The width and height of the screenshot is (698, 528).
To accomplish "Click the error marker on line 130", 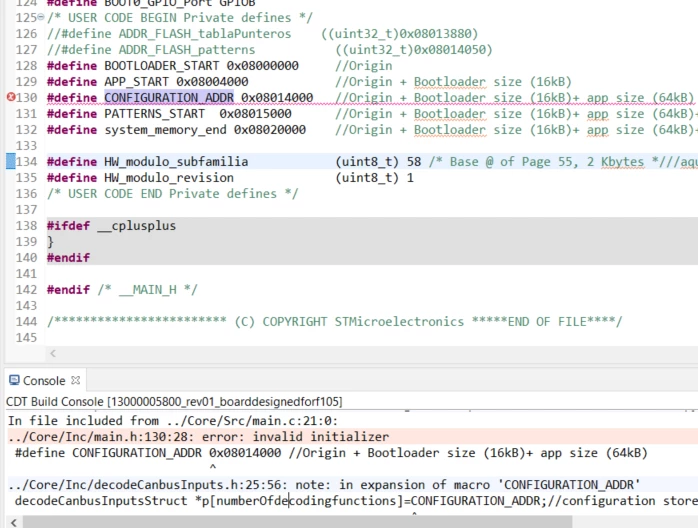I will point(11,97).
